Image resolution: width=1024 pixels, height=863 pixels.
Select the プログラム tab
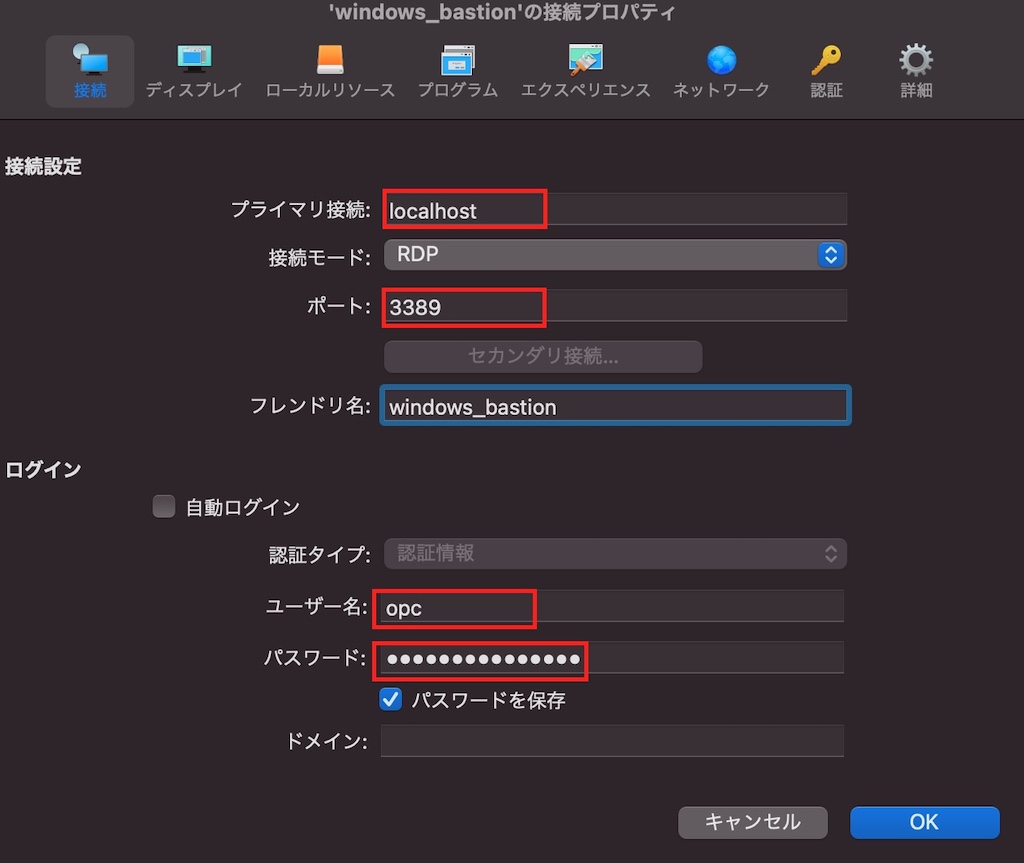pyautogui.click(x=458, y=71)
